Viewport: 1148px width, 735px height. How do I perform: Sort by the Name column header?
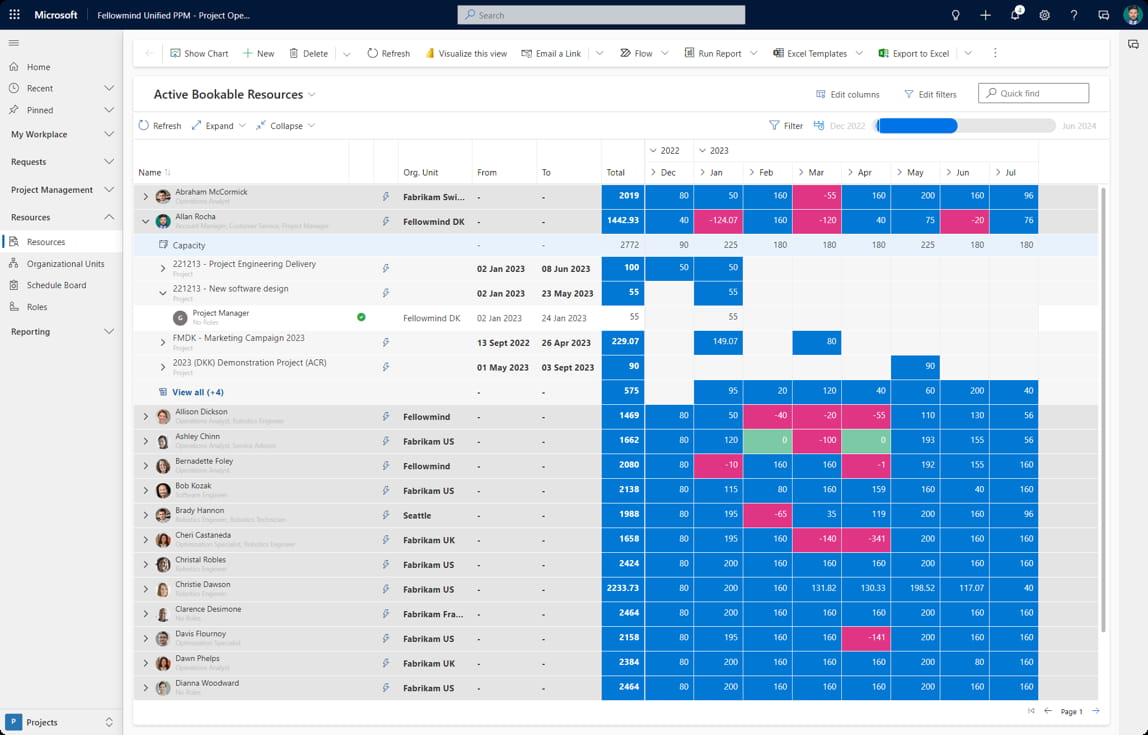tap(154, 173)
